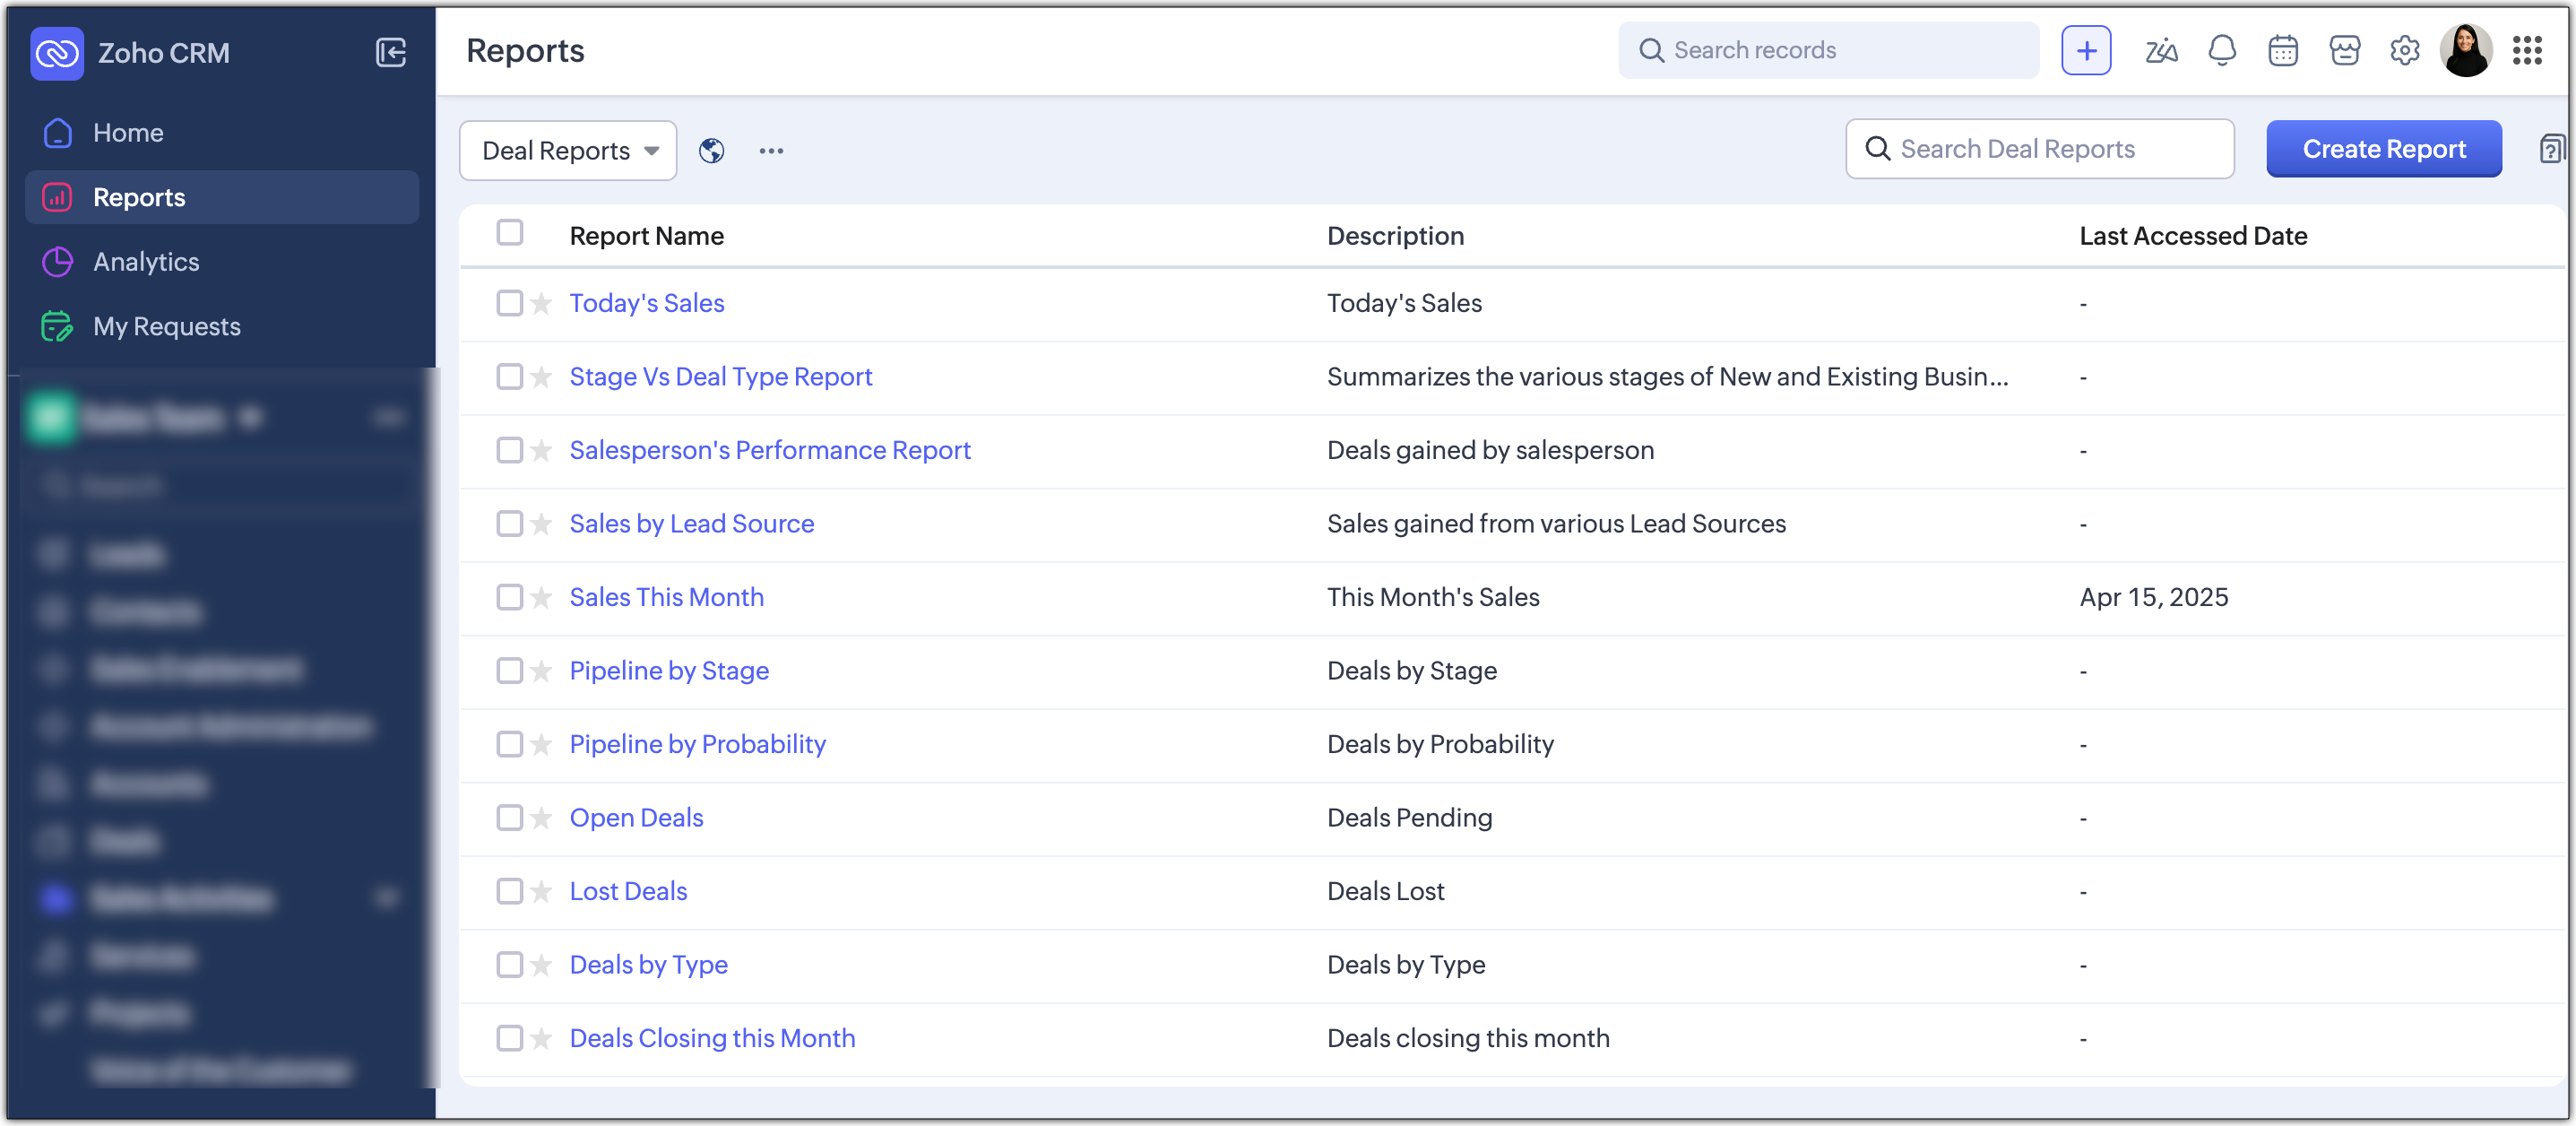Collapse the sidebar with the panel icon
The height and width of the screenshot is (1126, 2576).
[390, 52]
